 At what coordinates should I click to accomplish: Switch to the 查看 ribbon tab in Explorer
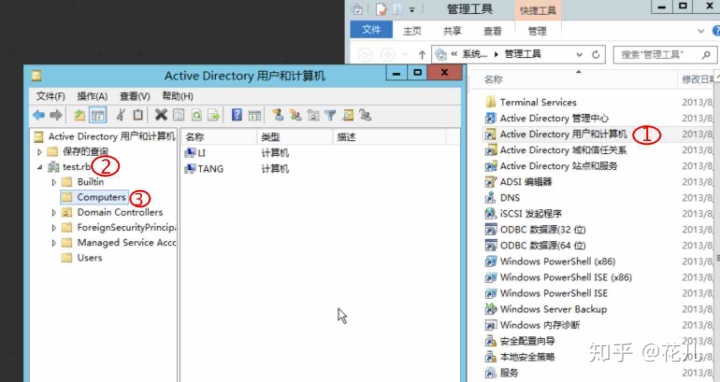[492, 31]
